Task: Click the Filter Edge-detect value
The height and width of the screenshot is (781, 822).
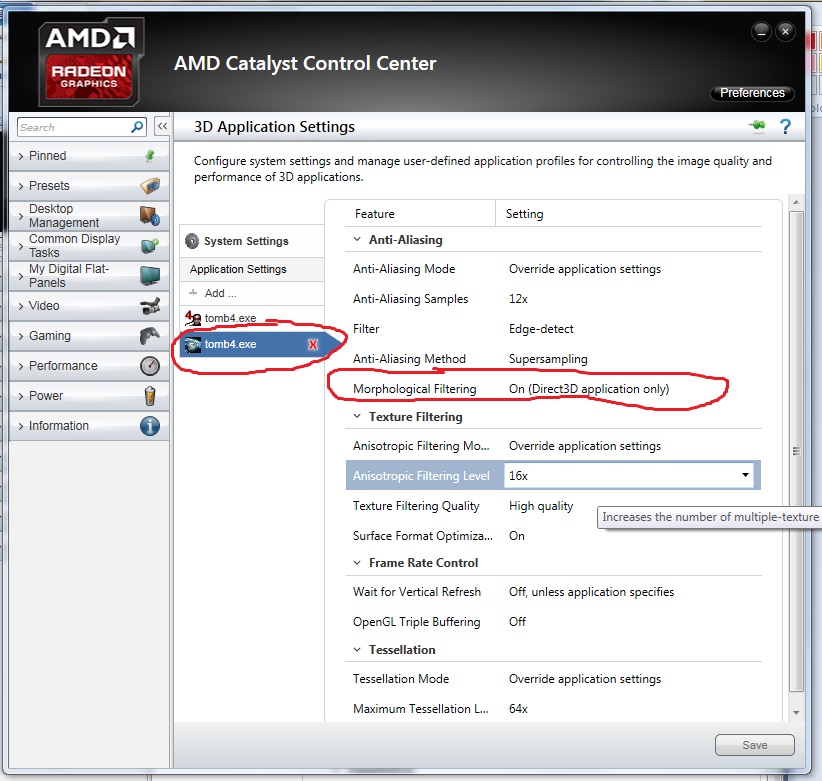Action: tap(541, 329)
